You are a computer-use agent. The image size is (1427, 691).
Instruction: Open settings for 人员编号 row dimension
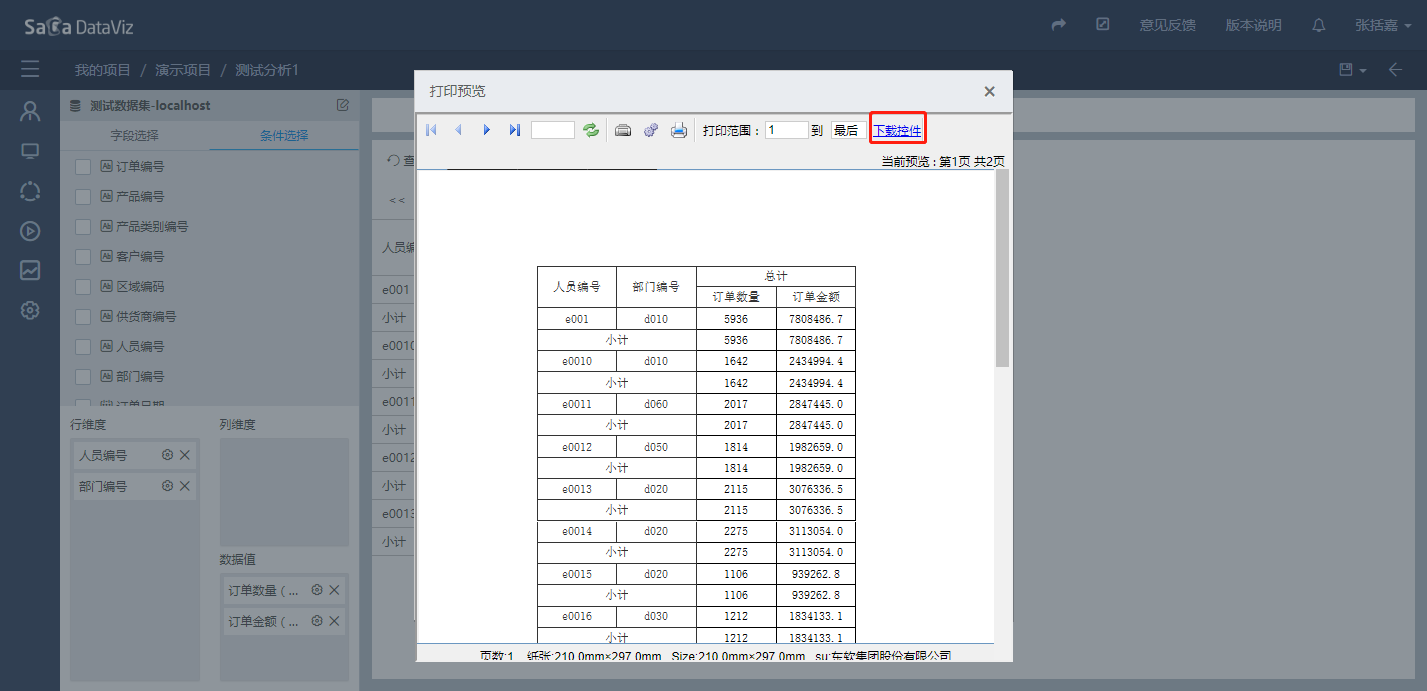click(168, 455)
